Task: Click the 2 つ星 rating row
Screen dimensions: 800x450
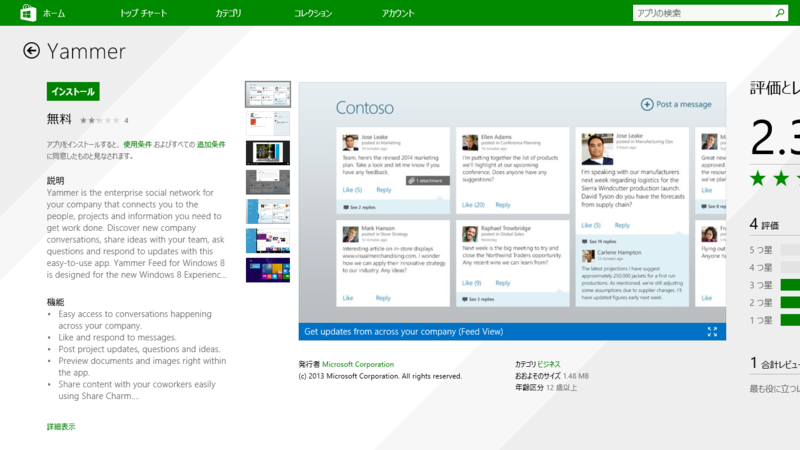Action: coord(774,303)
